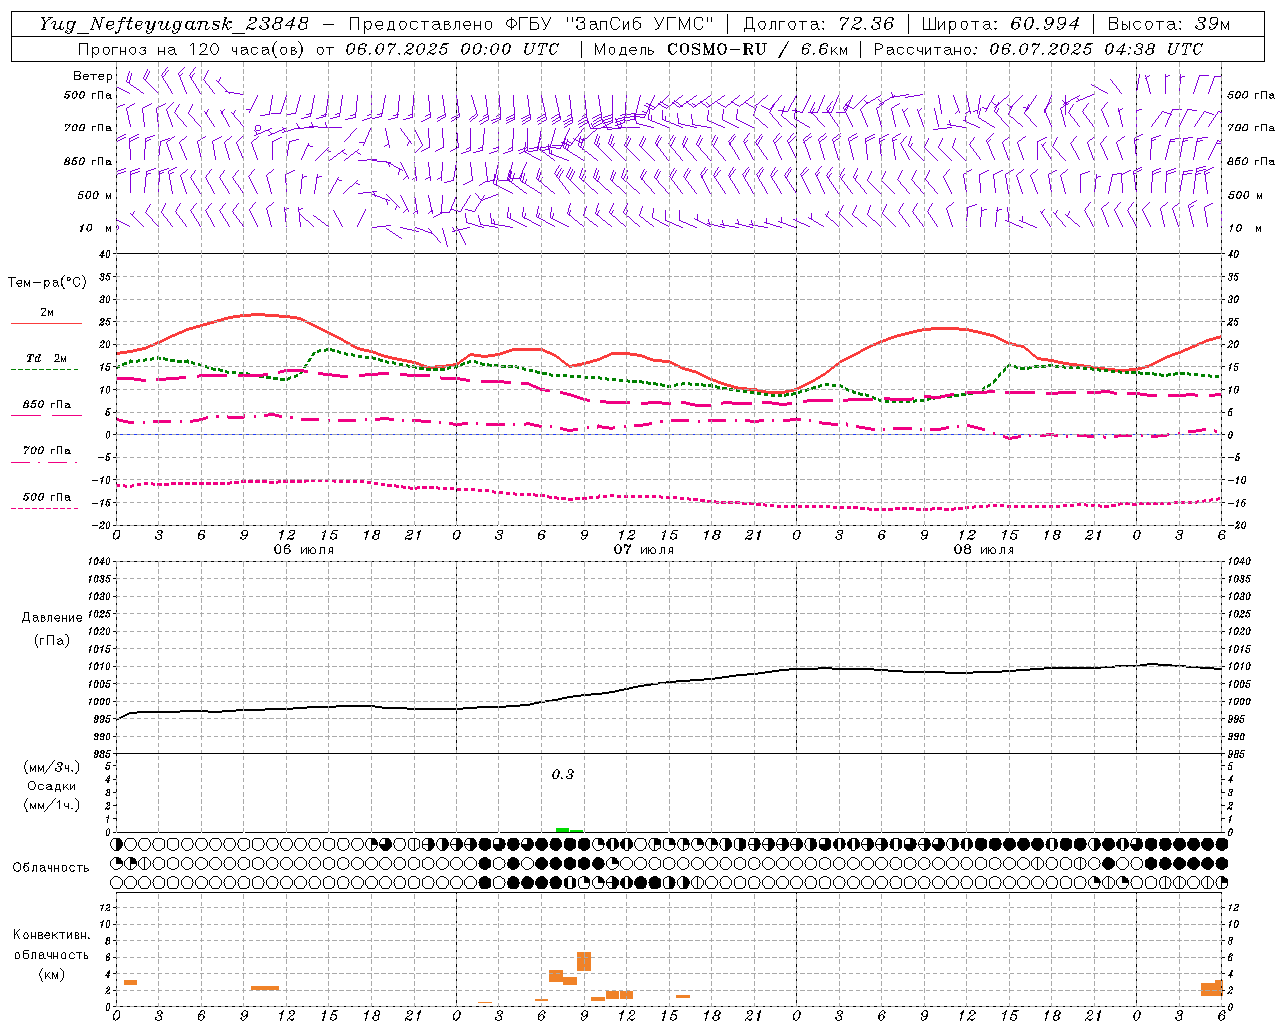Click the 850 гПа temperature legend entry

(x=46, y=405)
